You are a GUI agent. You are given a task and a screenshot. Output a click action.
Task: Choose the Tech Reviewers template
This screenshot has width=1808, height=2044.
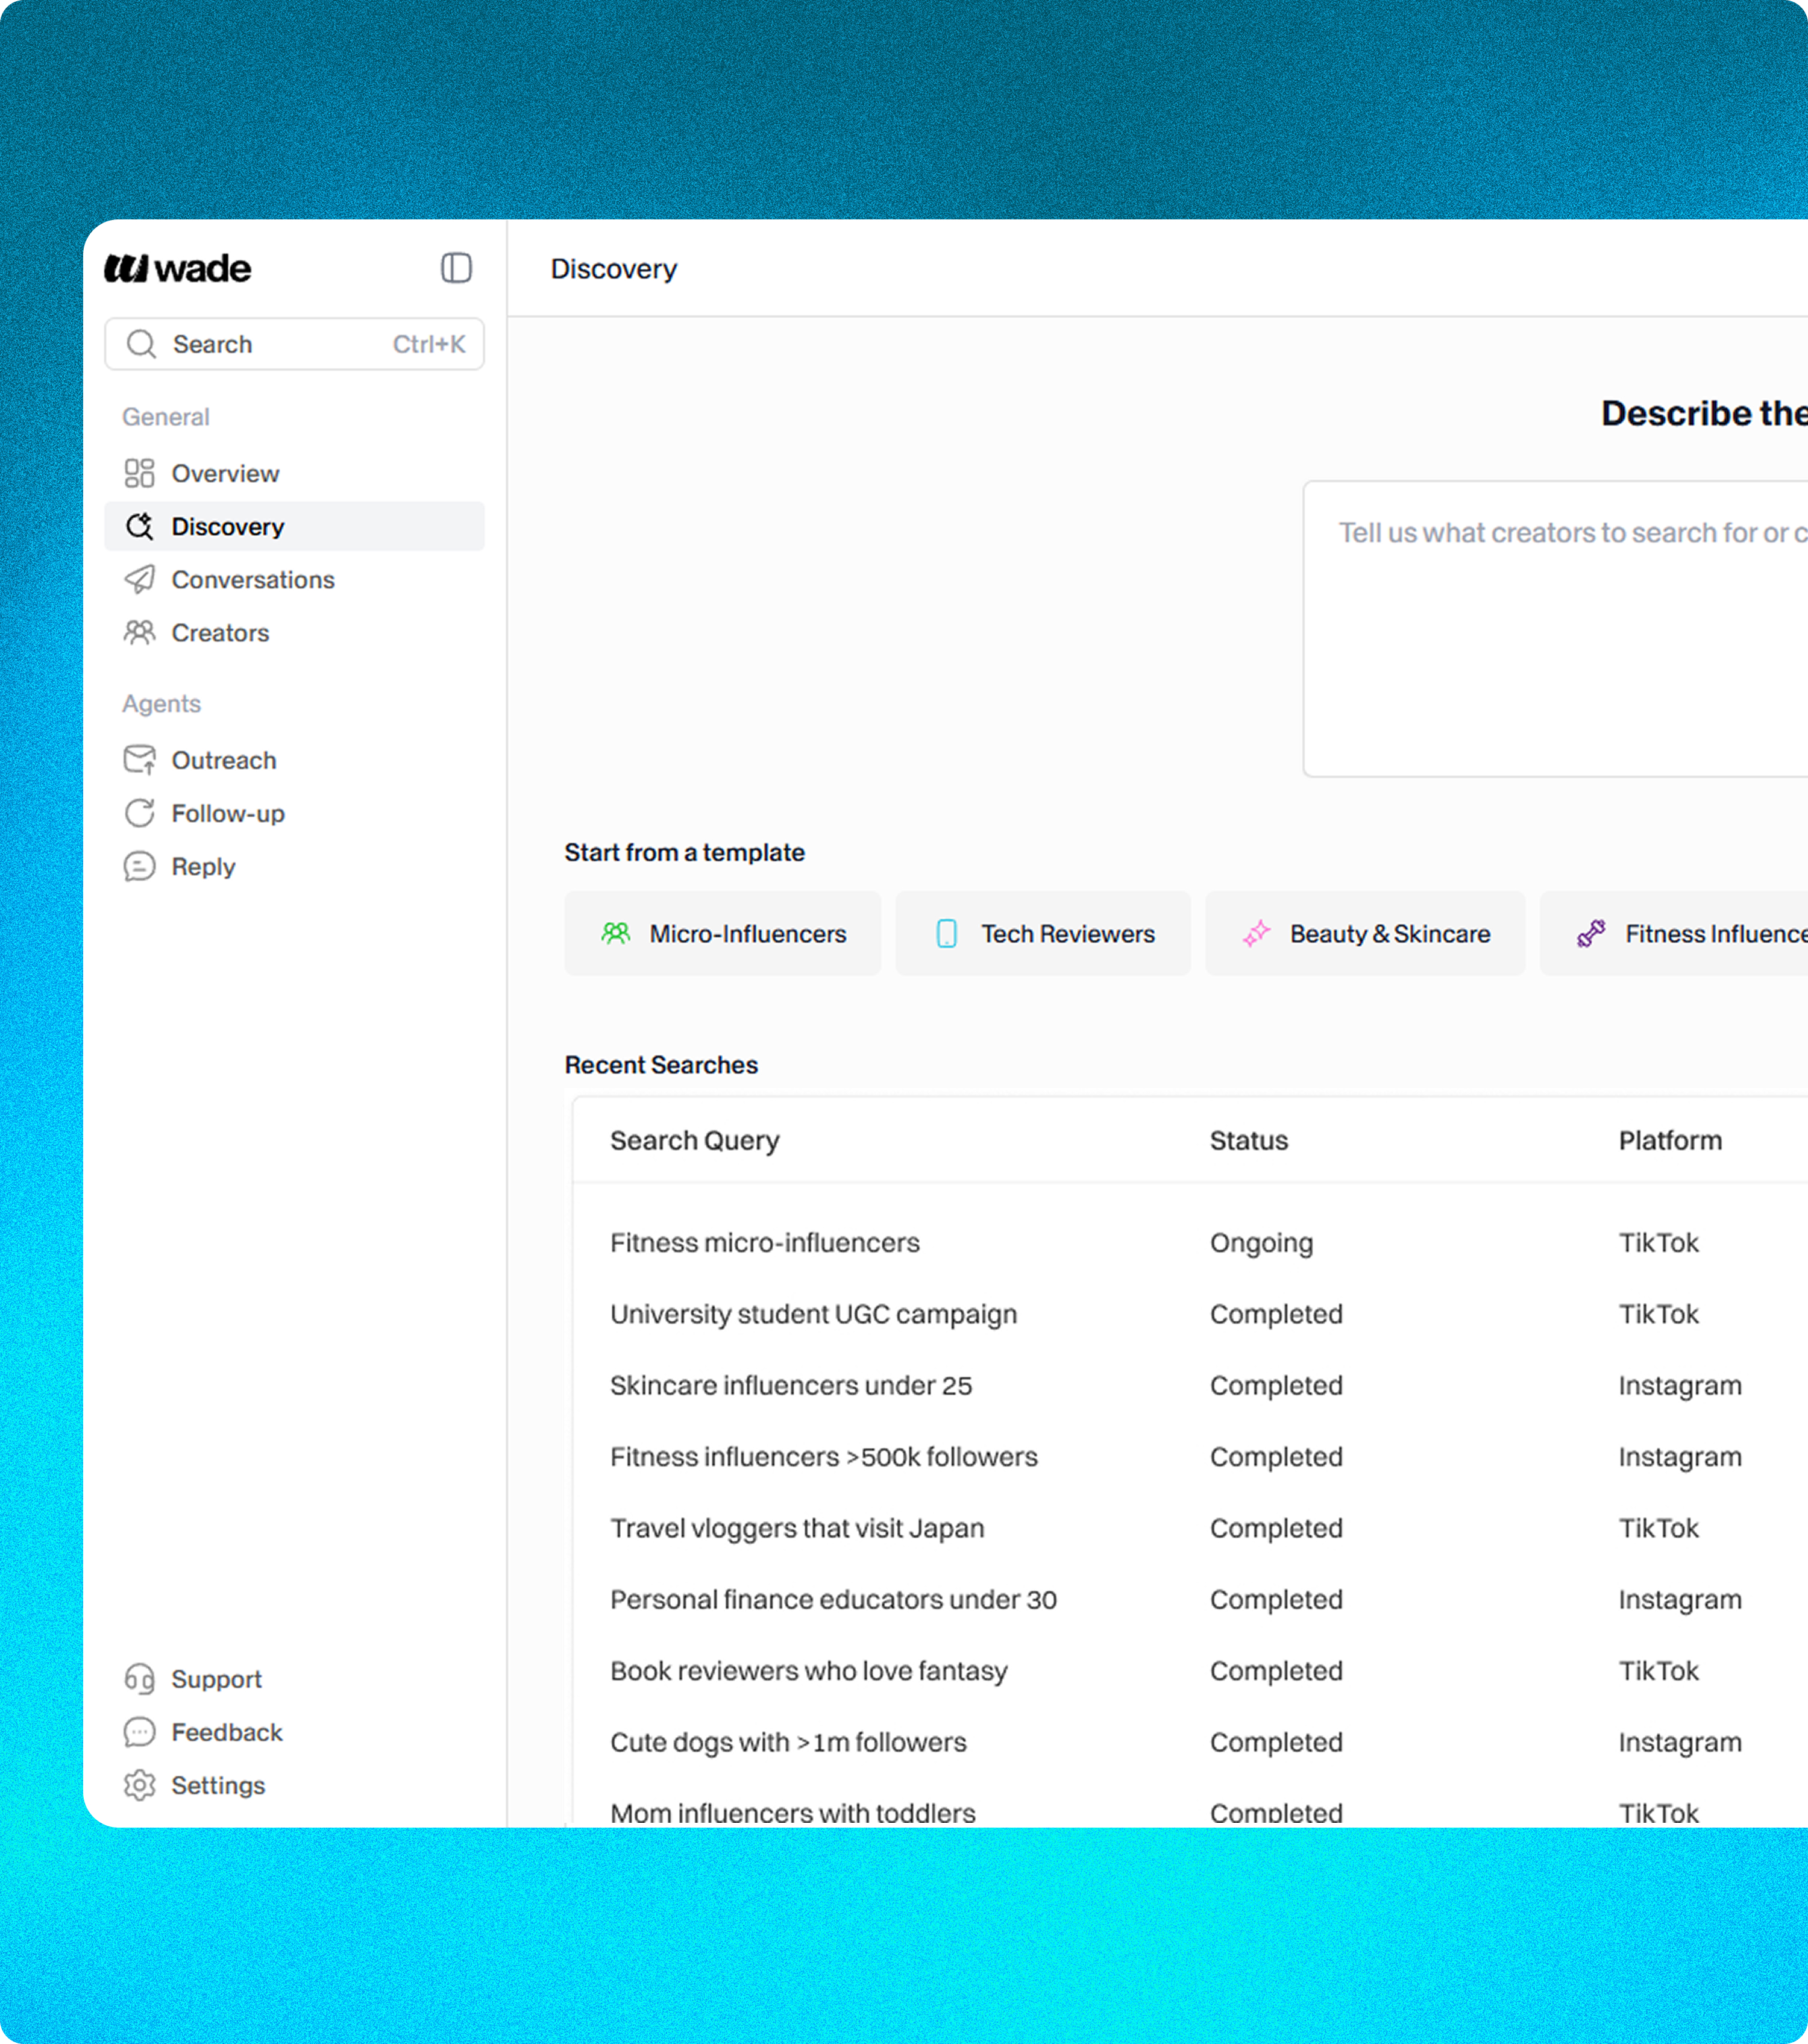(x=1042, y=933)
